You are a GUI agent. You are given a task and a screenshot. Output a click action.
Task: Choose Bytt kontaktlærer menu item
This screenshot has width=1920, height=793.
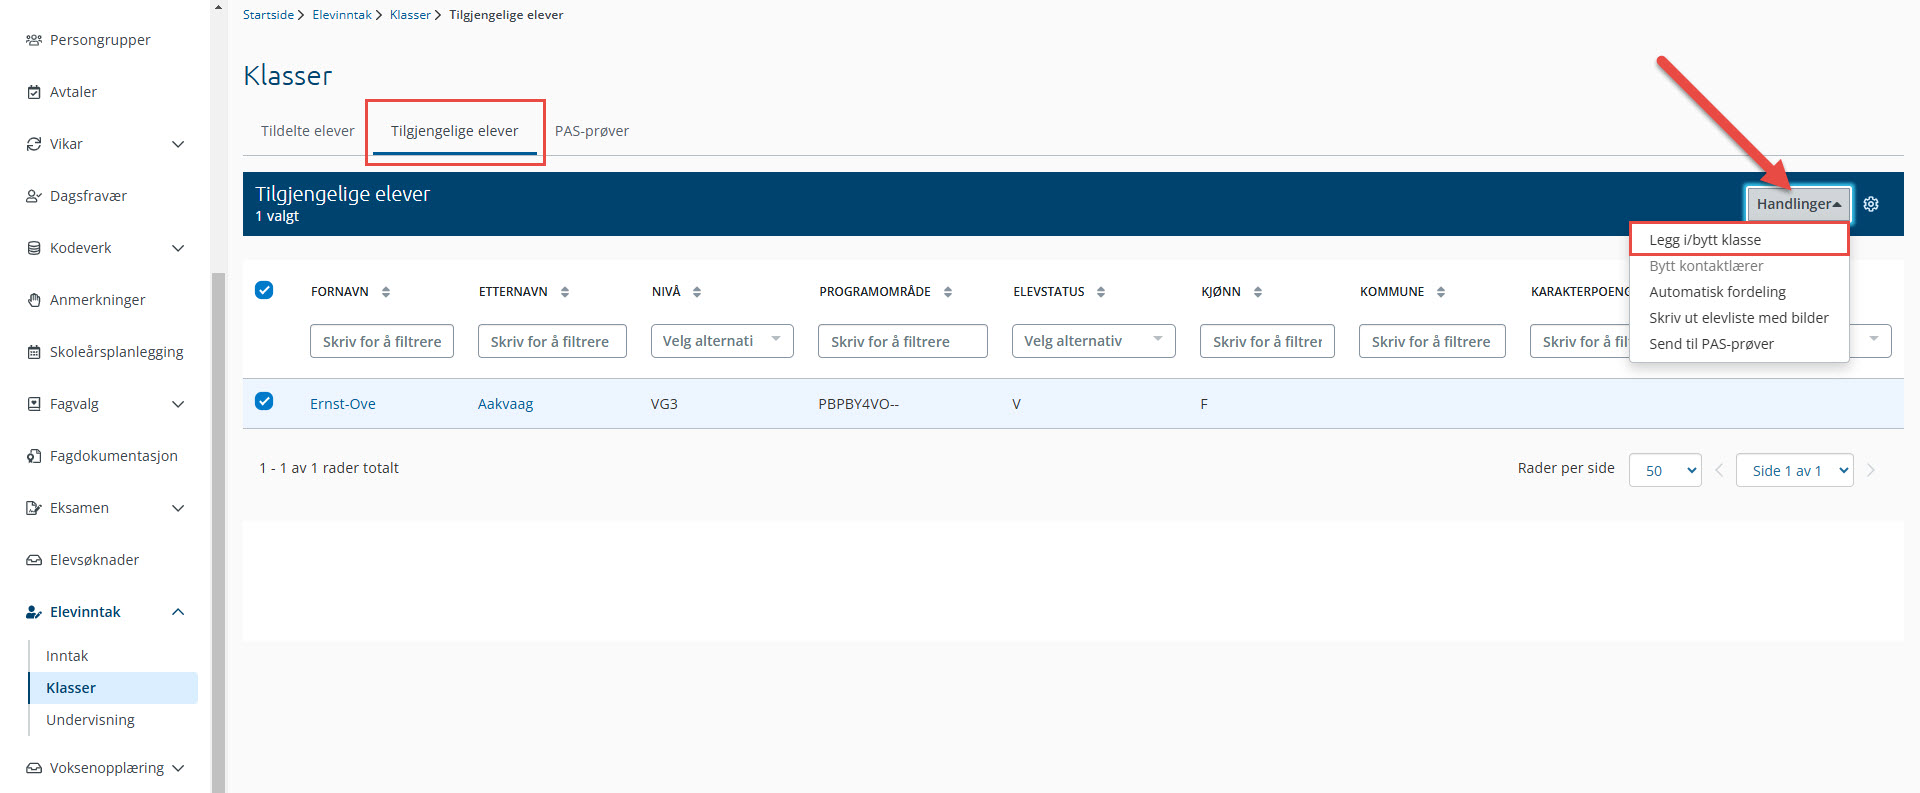pos(1739,266)
